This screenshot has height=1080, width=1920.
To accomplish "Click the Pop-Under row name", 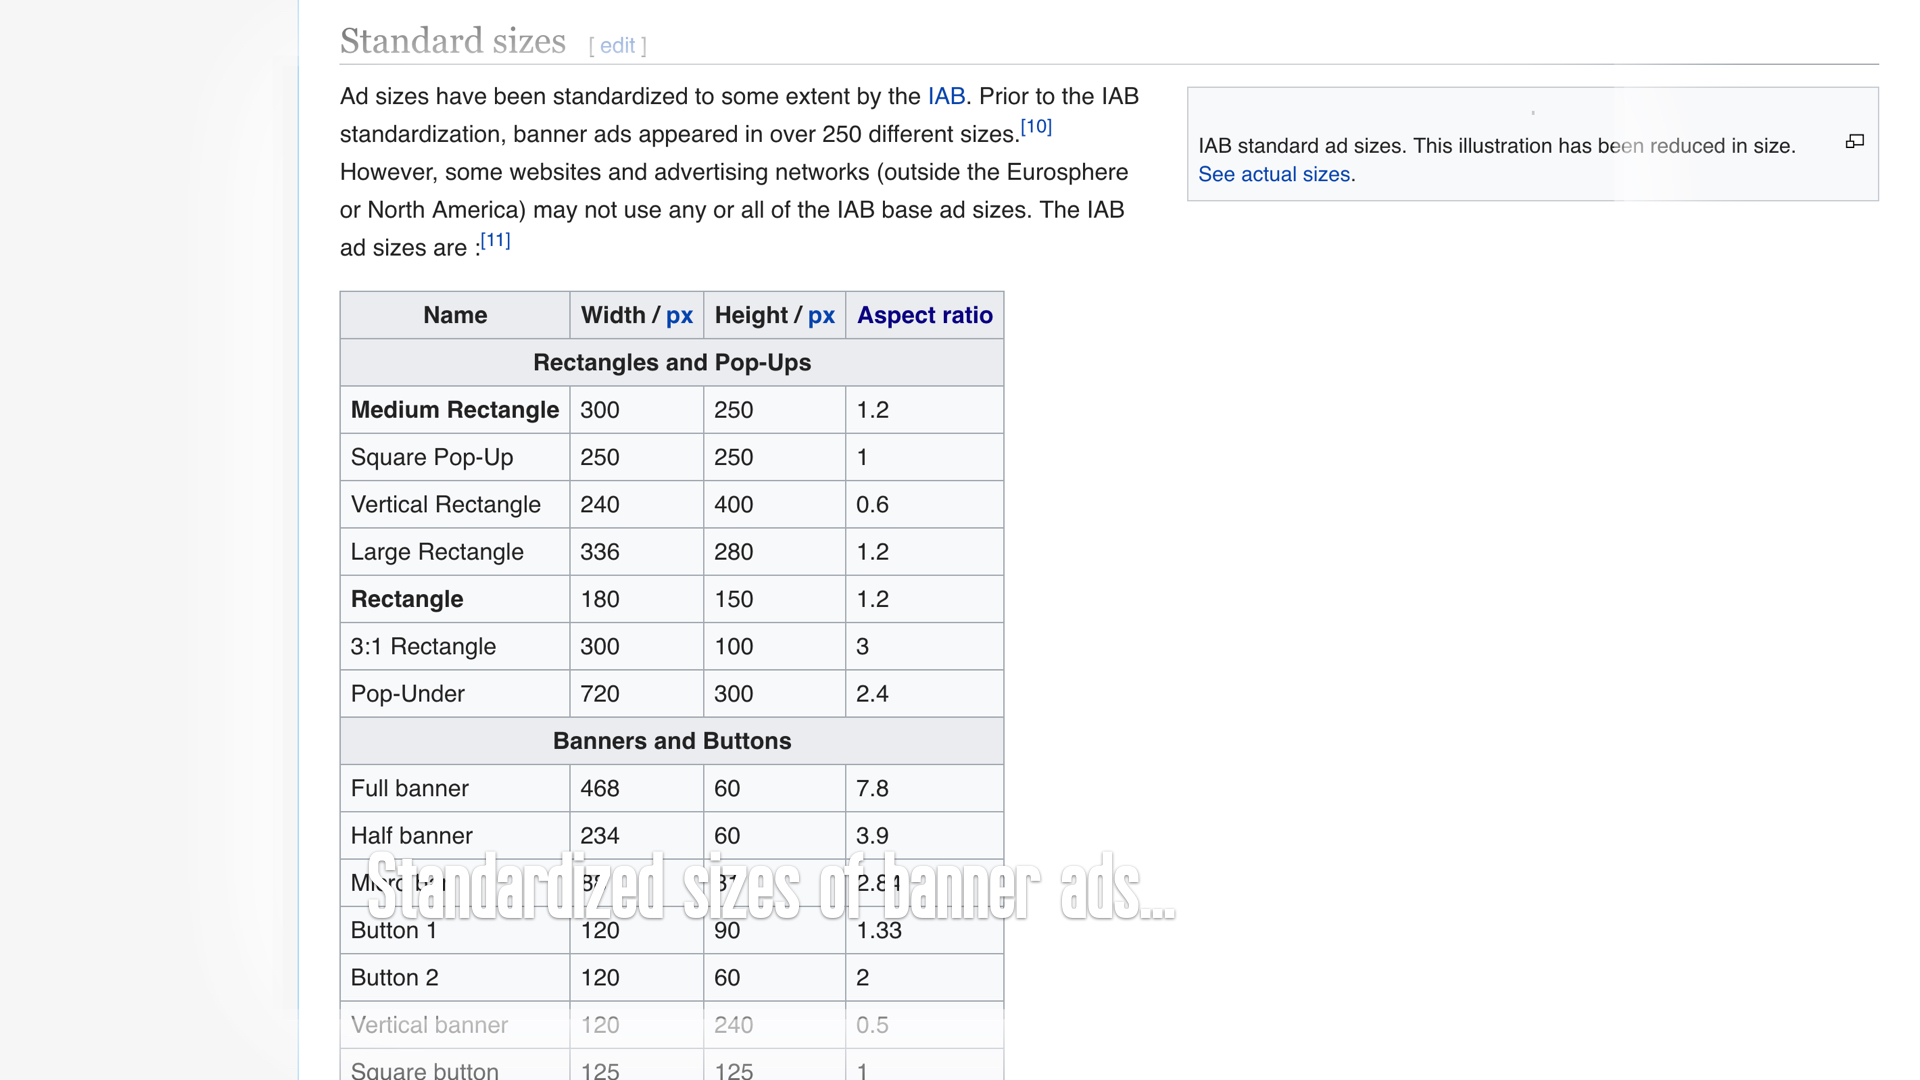I will [408, 694].
